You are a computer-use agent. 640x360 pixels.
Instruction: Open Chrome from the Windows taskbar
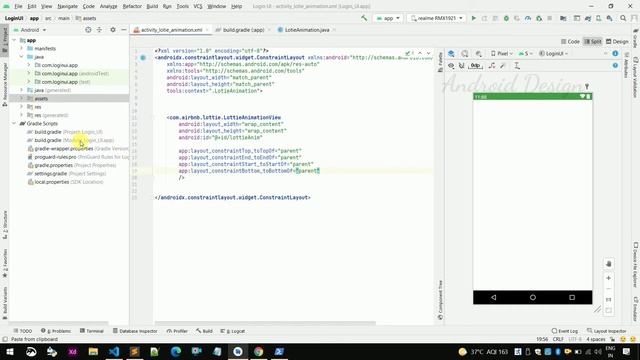(258, 351)
